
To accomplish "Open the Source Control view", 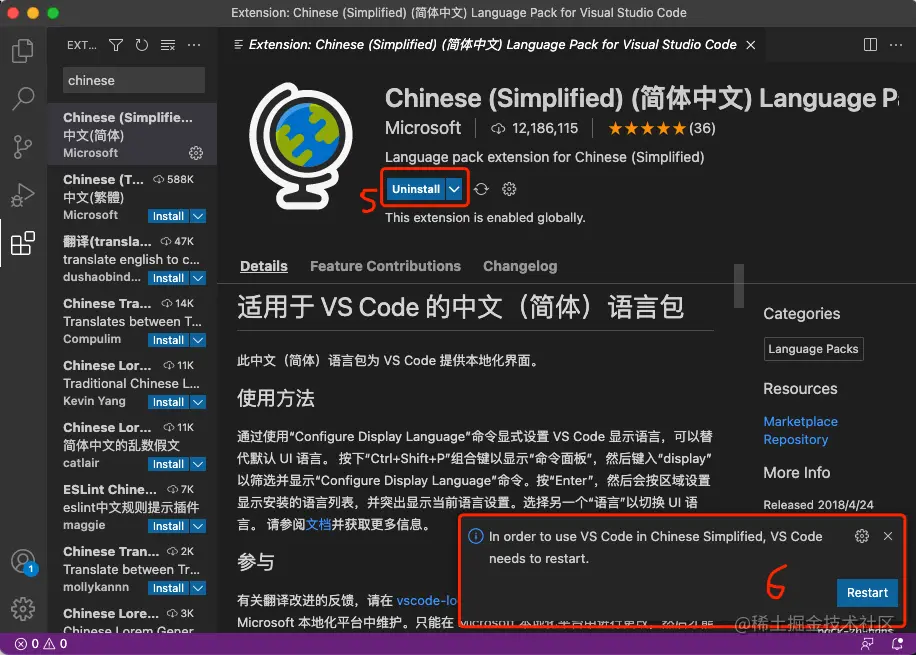I will coord(23,147).
